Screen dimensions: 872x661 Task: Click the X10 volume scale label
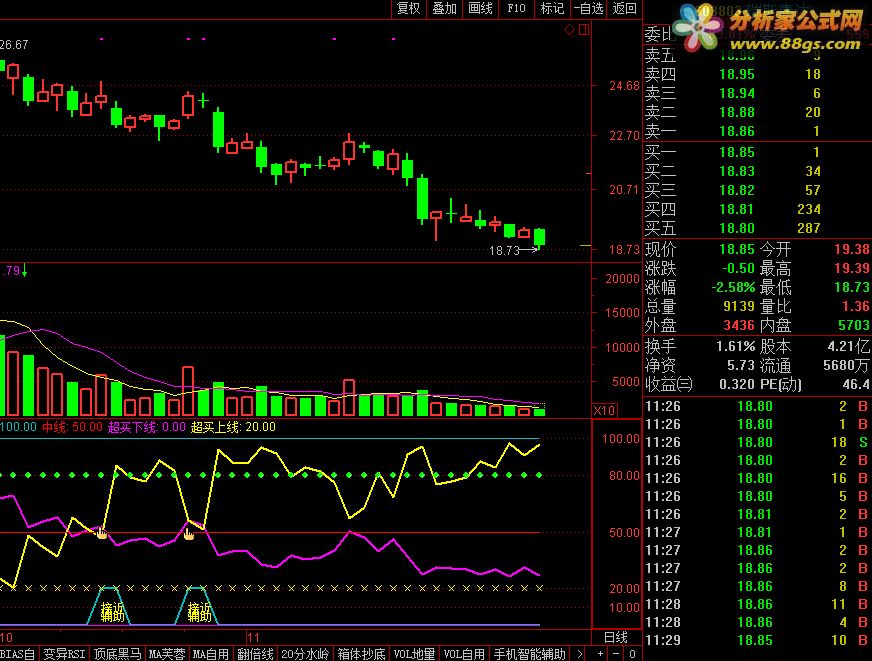[x=605, y=411]
